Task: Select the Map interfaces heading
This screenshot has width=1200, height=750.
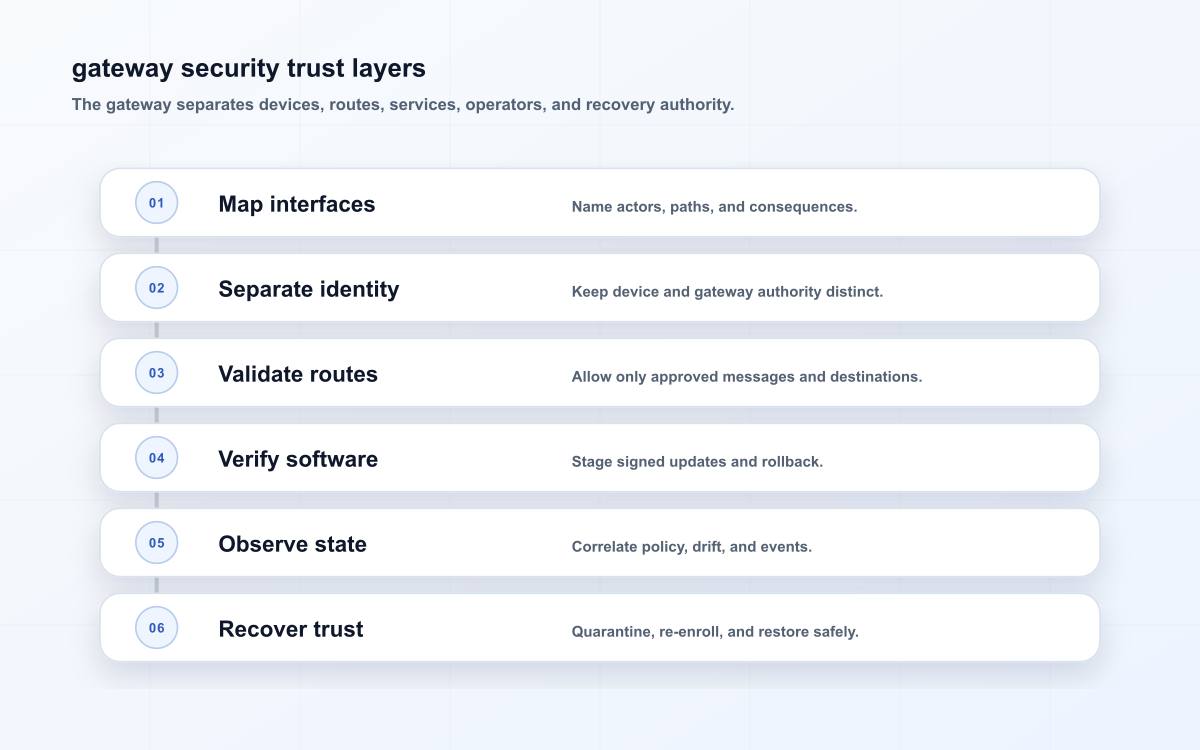Action: 297,204
